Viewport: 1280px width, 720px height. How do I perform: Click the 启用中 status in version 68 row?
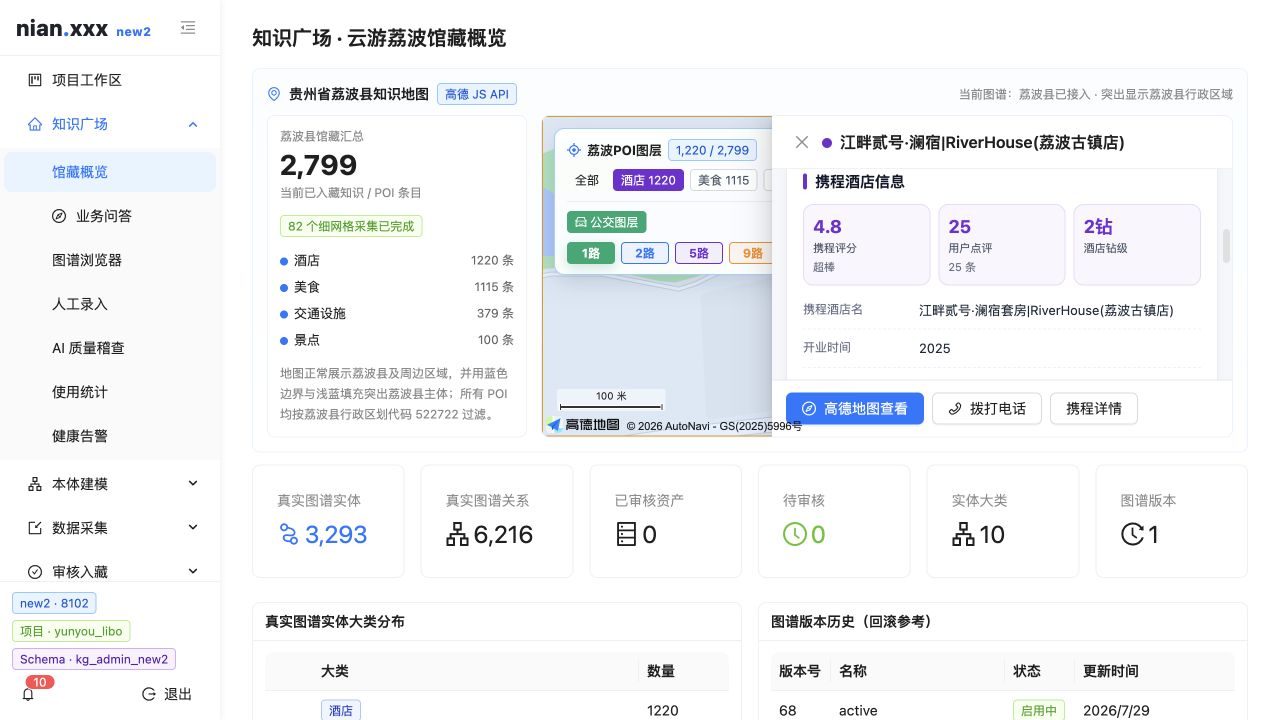point(1037,710)
